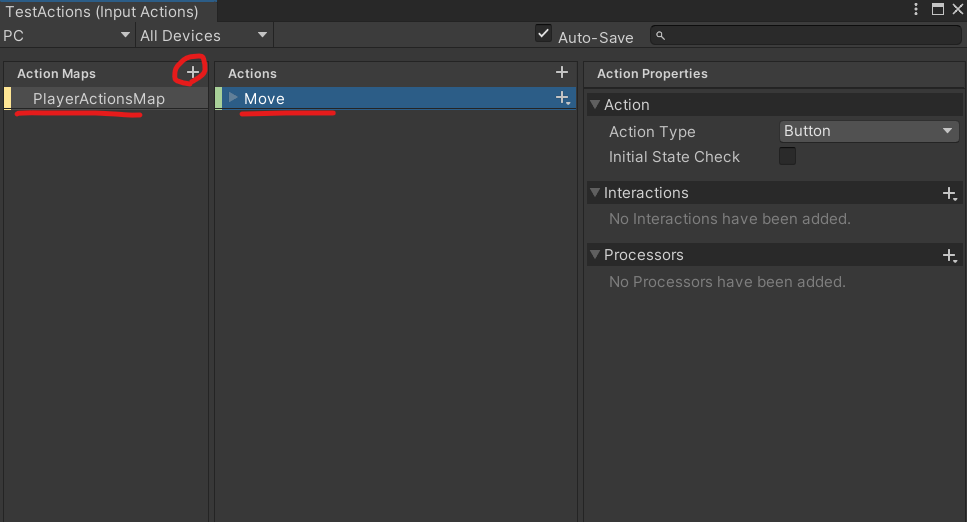Click 'No Interactions have been added.' text
967x522 pixels.
click(x=730, y=219)
